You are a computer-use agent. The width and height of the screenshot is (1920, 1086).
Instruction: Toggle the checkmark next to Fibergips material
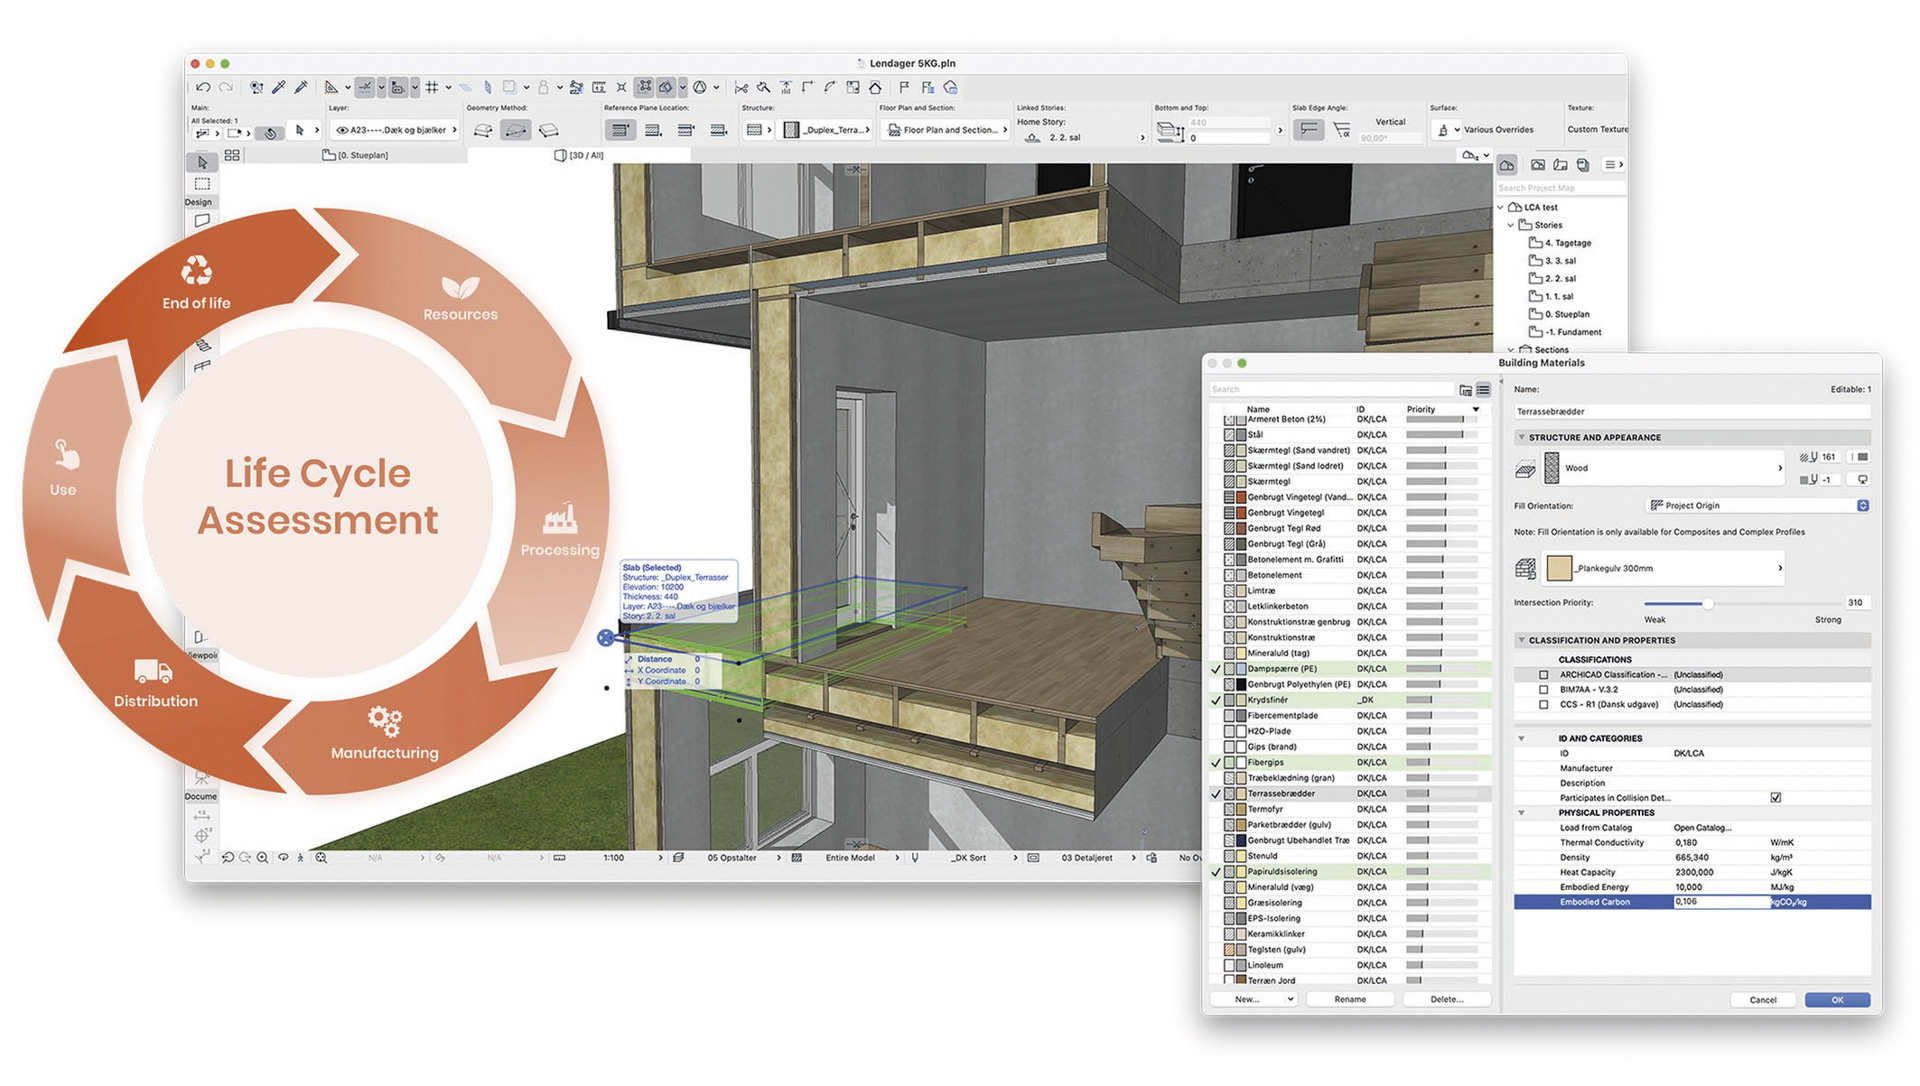point(1216,762)
